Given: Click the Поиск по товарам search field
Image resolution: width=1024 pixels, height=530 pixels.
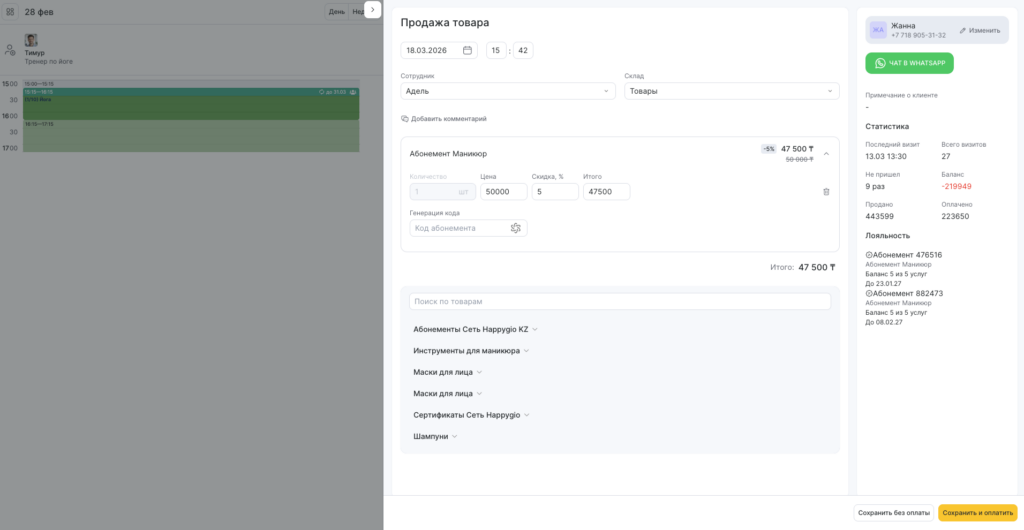Looking at the screenshot, I should (620, 301).
